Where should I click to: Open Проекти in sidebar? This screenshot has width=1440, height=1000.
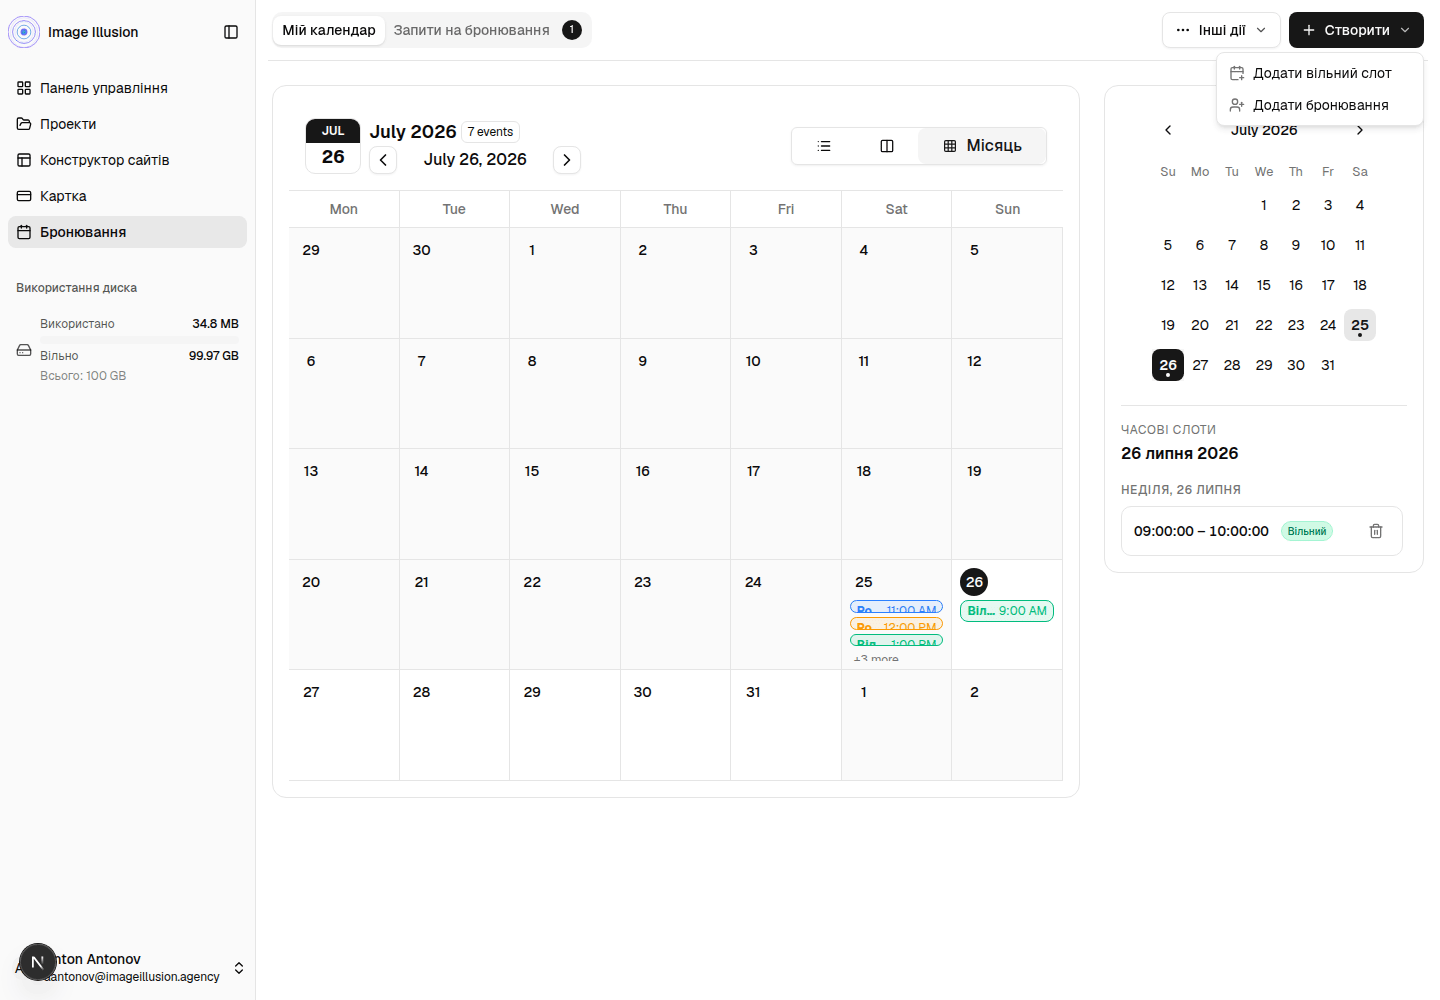[x=127, y=124]
